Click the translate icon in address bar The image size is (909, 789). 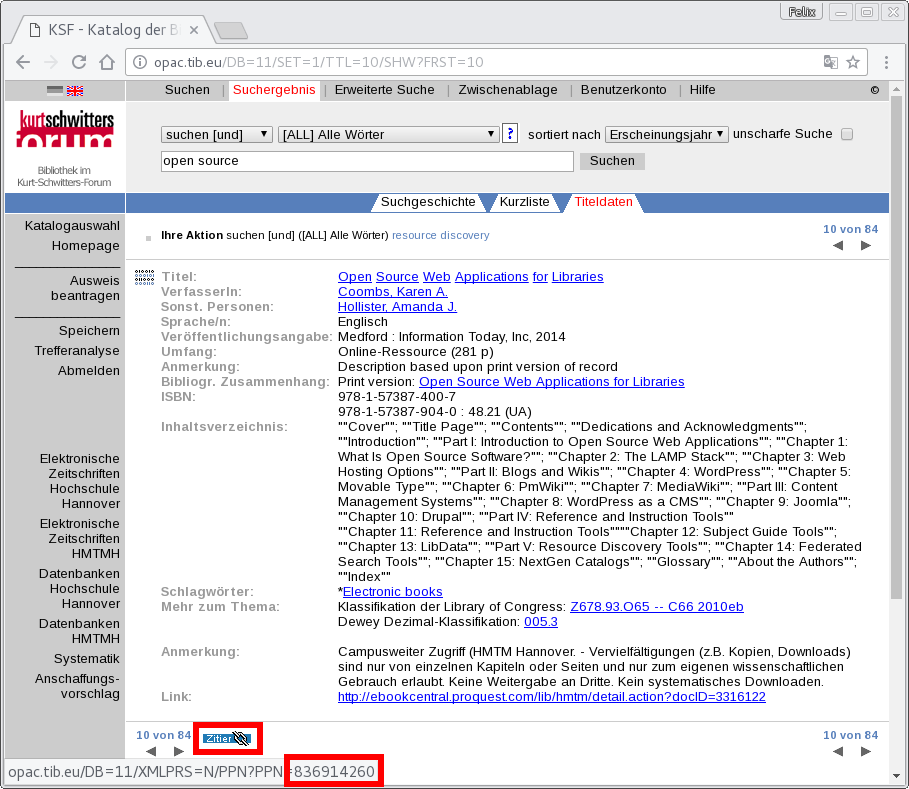(829, 62)
